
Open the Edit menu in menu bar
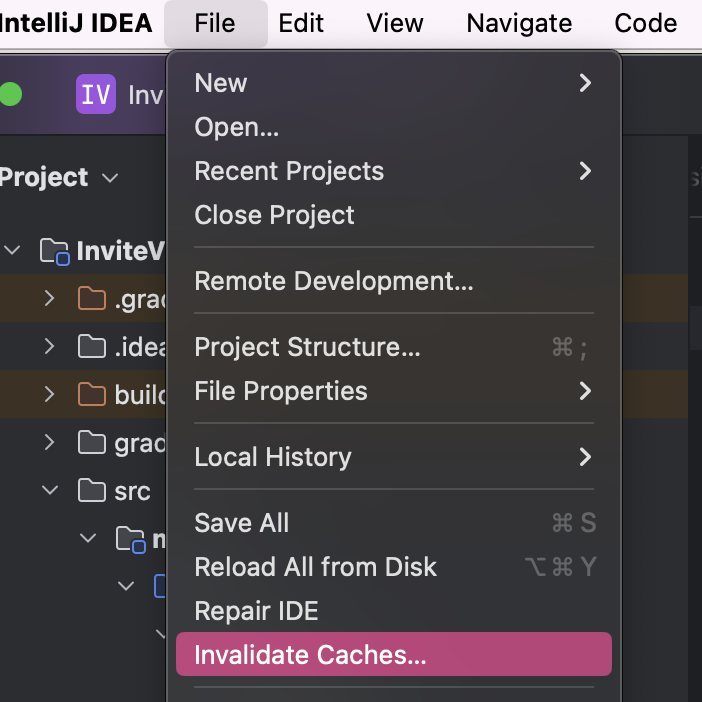301,23
